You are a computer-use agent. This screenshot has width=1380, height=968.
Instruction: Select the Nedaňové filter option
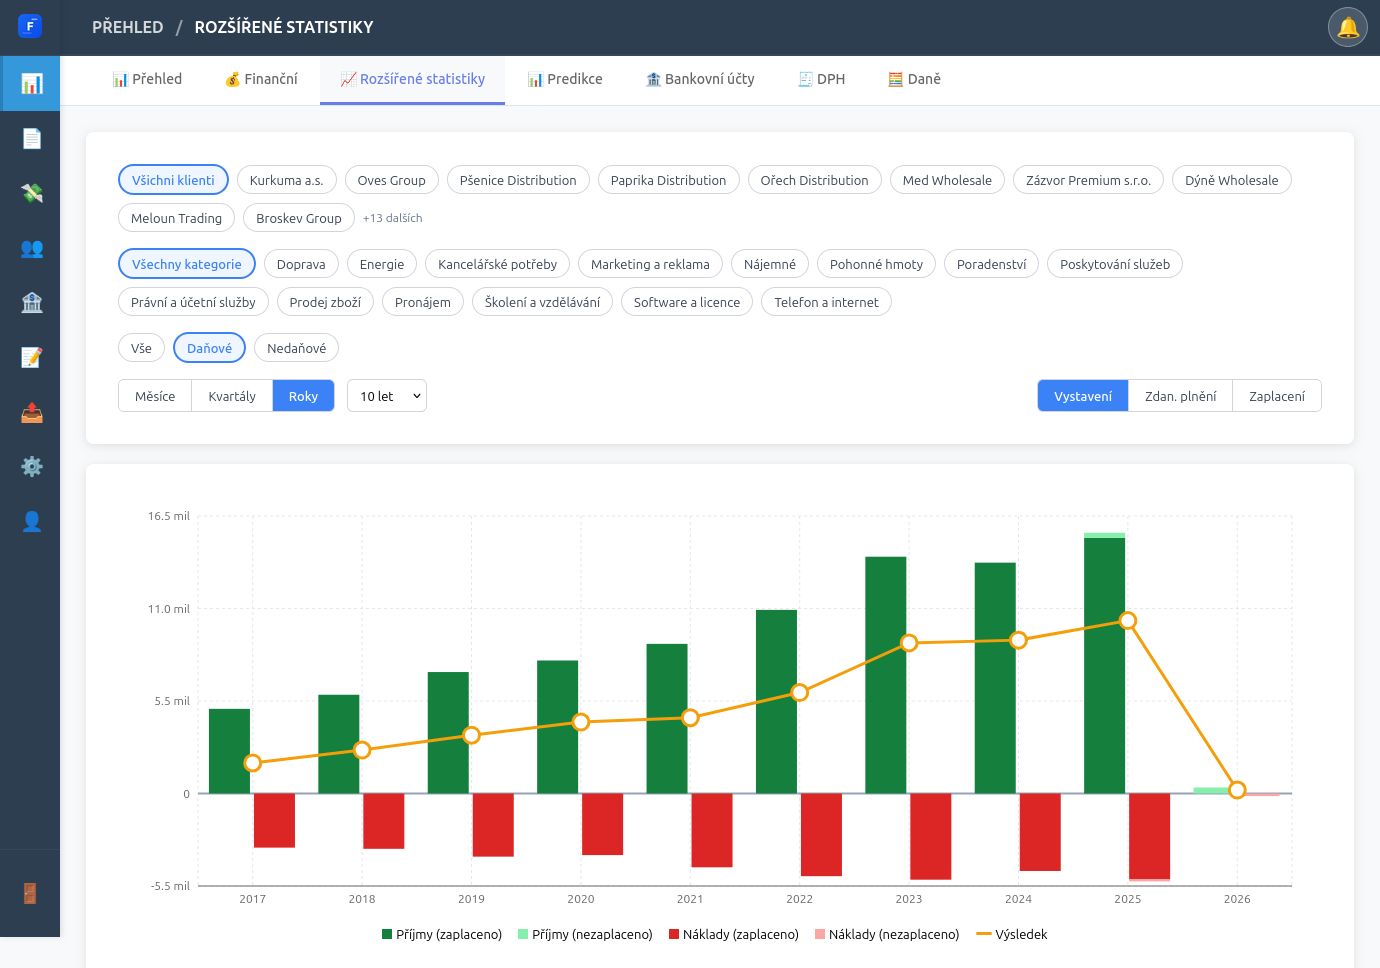296,348
